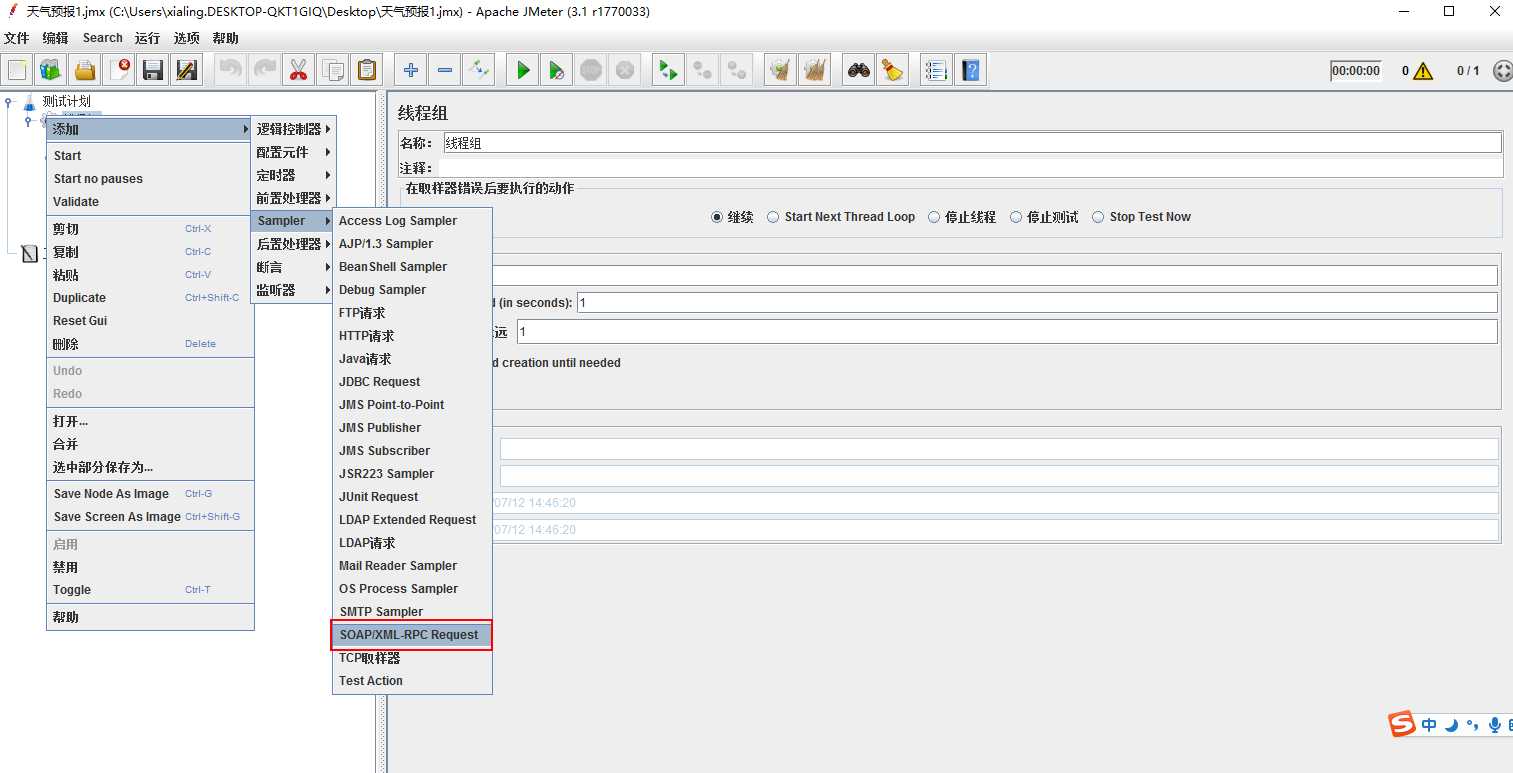Choose JDBC Request from sampler list
Screen dimensions: 1513x773
[412, 382]
